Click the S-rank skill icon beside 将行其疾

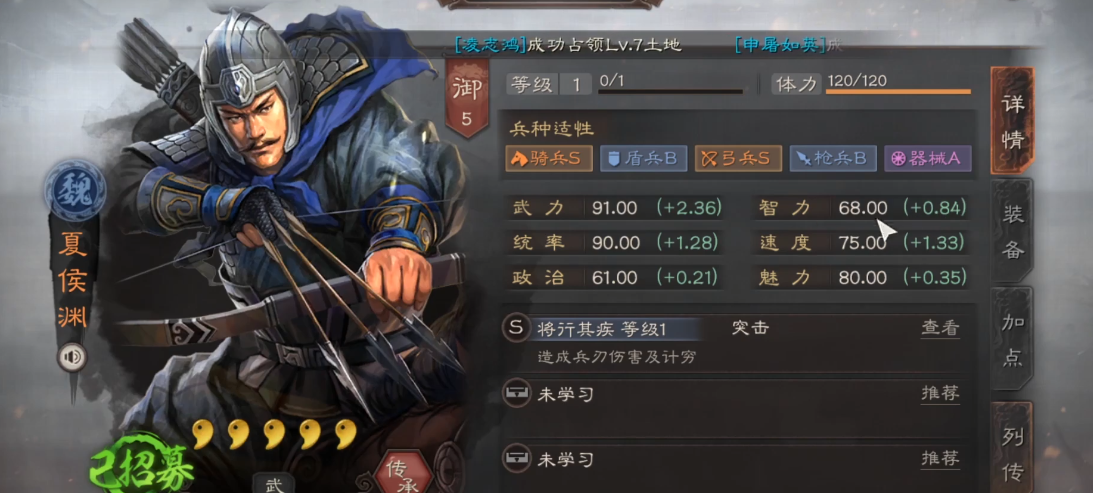(x=516, y=328)
